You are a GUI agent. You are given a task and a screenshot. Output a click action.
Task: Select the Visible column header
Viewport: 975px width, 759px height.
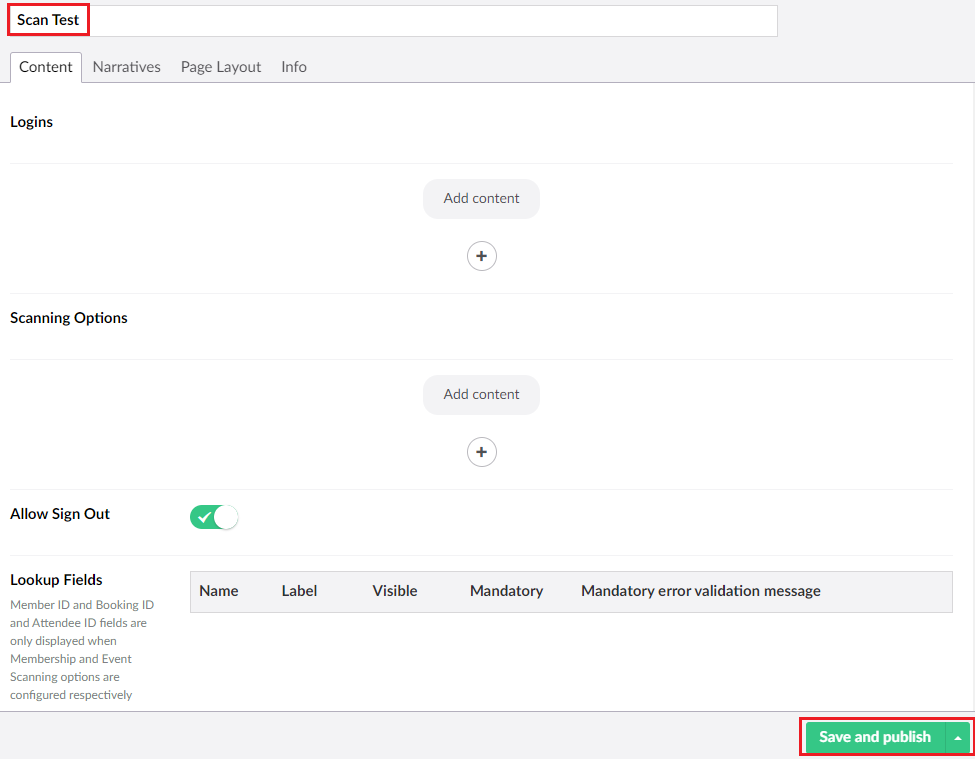click(x=395, y=591)
